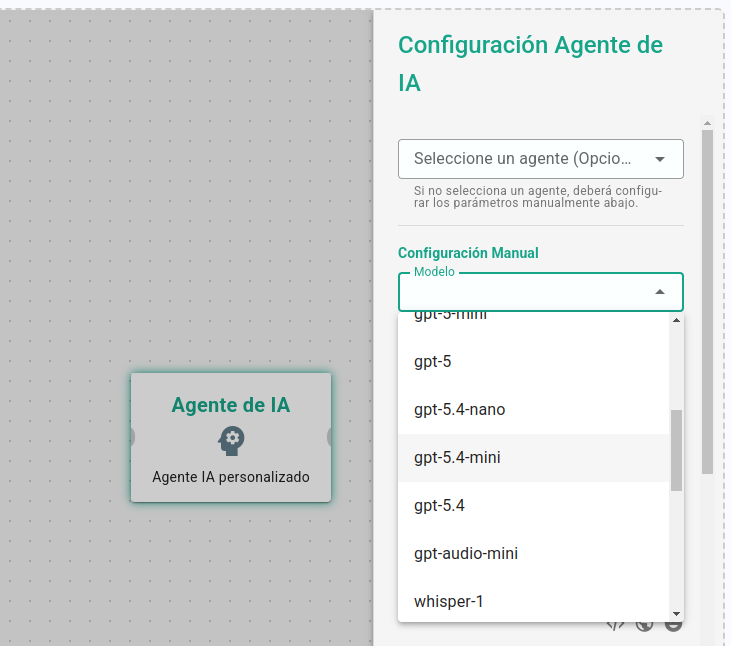The image size is (731, 646).
Task: Click the right connector handle of the node
Action: [330, 437]
